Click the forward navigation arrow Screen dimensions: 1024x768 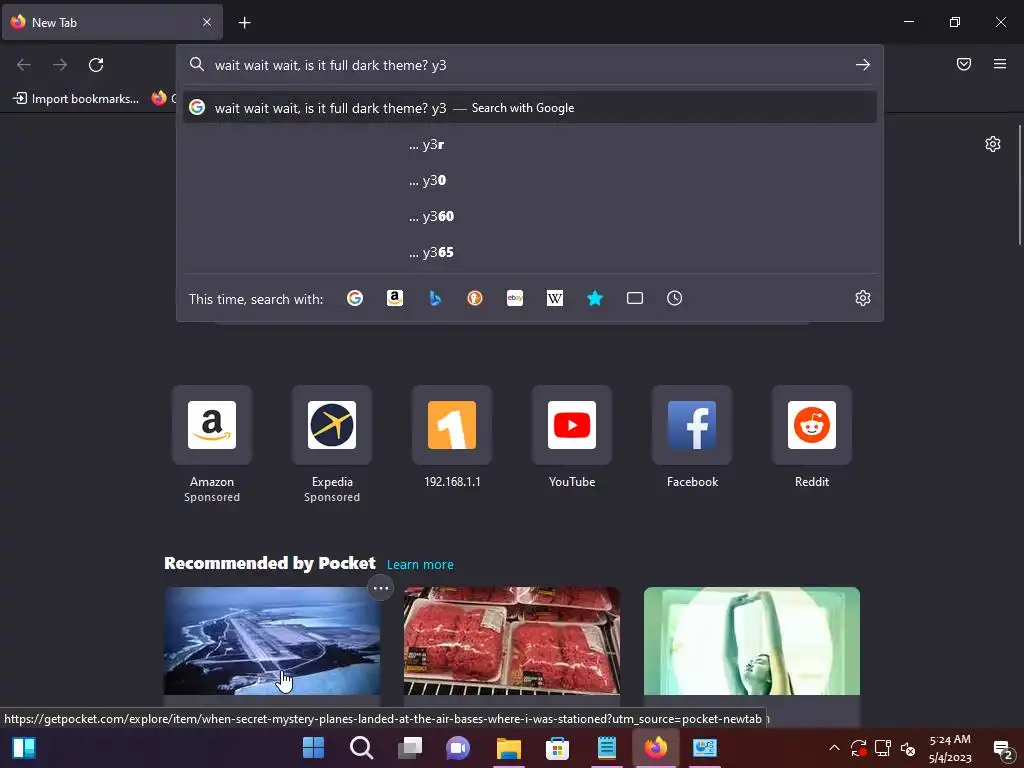(x=60, y=65)
